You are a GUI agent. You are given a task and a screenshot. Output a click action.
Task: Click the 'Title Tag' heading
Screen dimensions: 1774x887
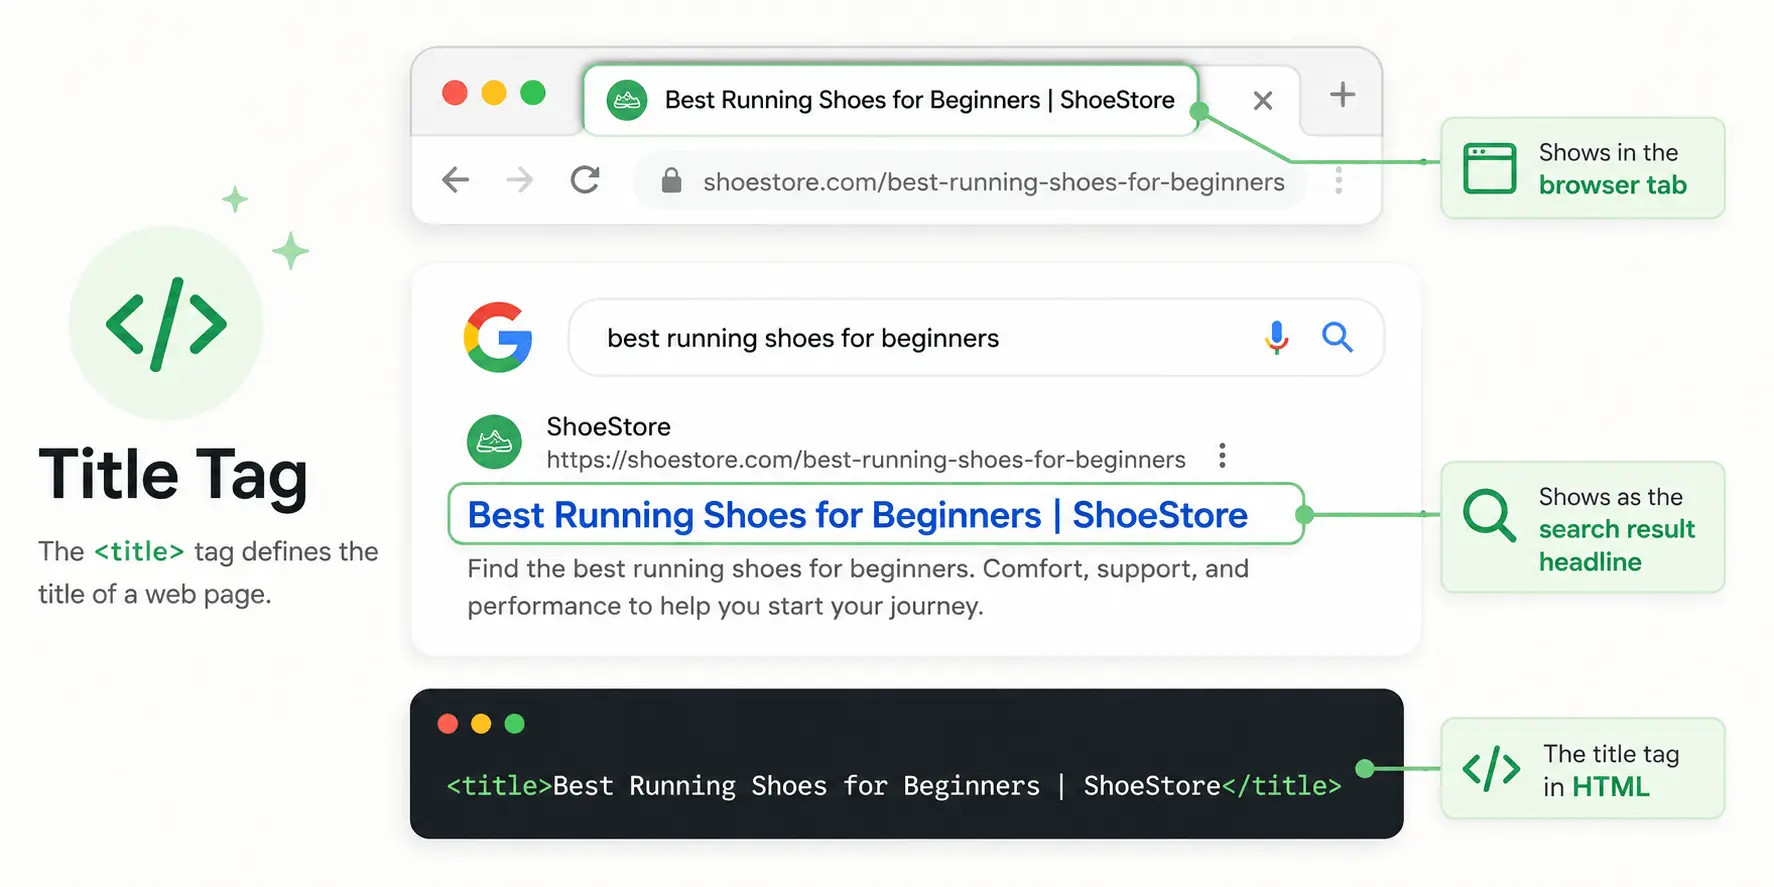coord(173,475)
